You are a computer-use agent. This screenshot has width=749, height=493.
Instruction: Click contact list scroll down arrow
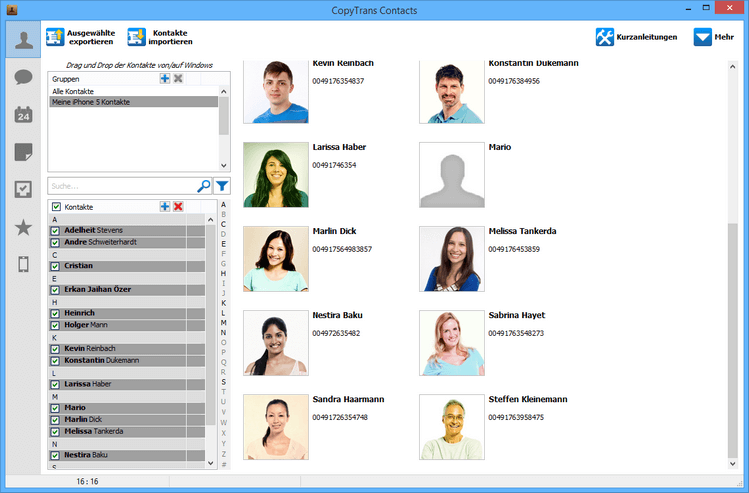211,463
